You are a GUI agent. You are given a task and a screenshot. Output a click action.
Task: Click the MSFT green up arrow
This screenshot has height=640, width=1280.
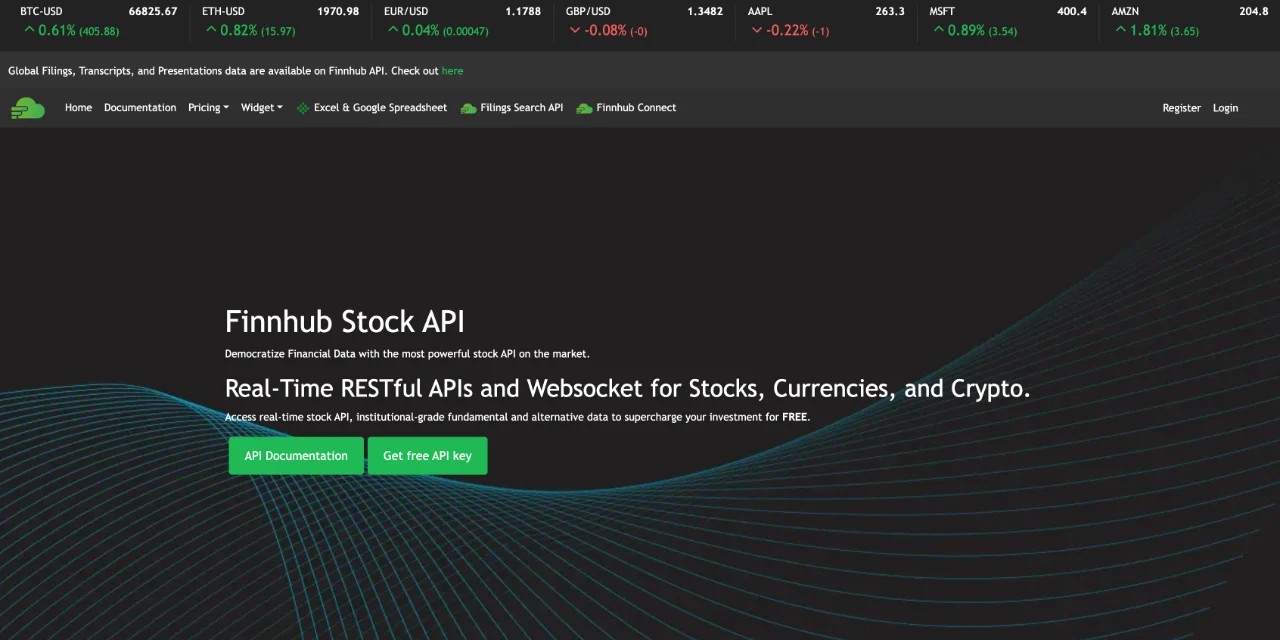pos(939,30)
